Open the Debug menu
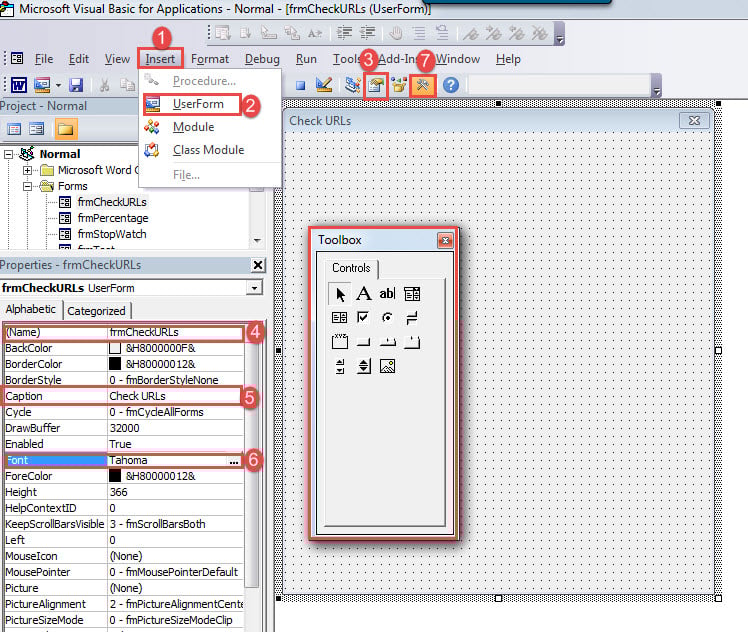Screen dimensions: 748x632 [x=262, y=59]
